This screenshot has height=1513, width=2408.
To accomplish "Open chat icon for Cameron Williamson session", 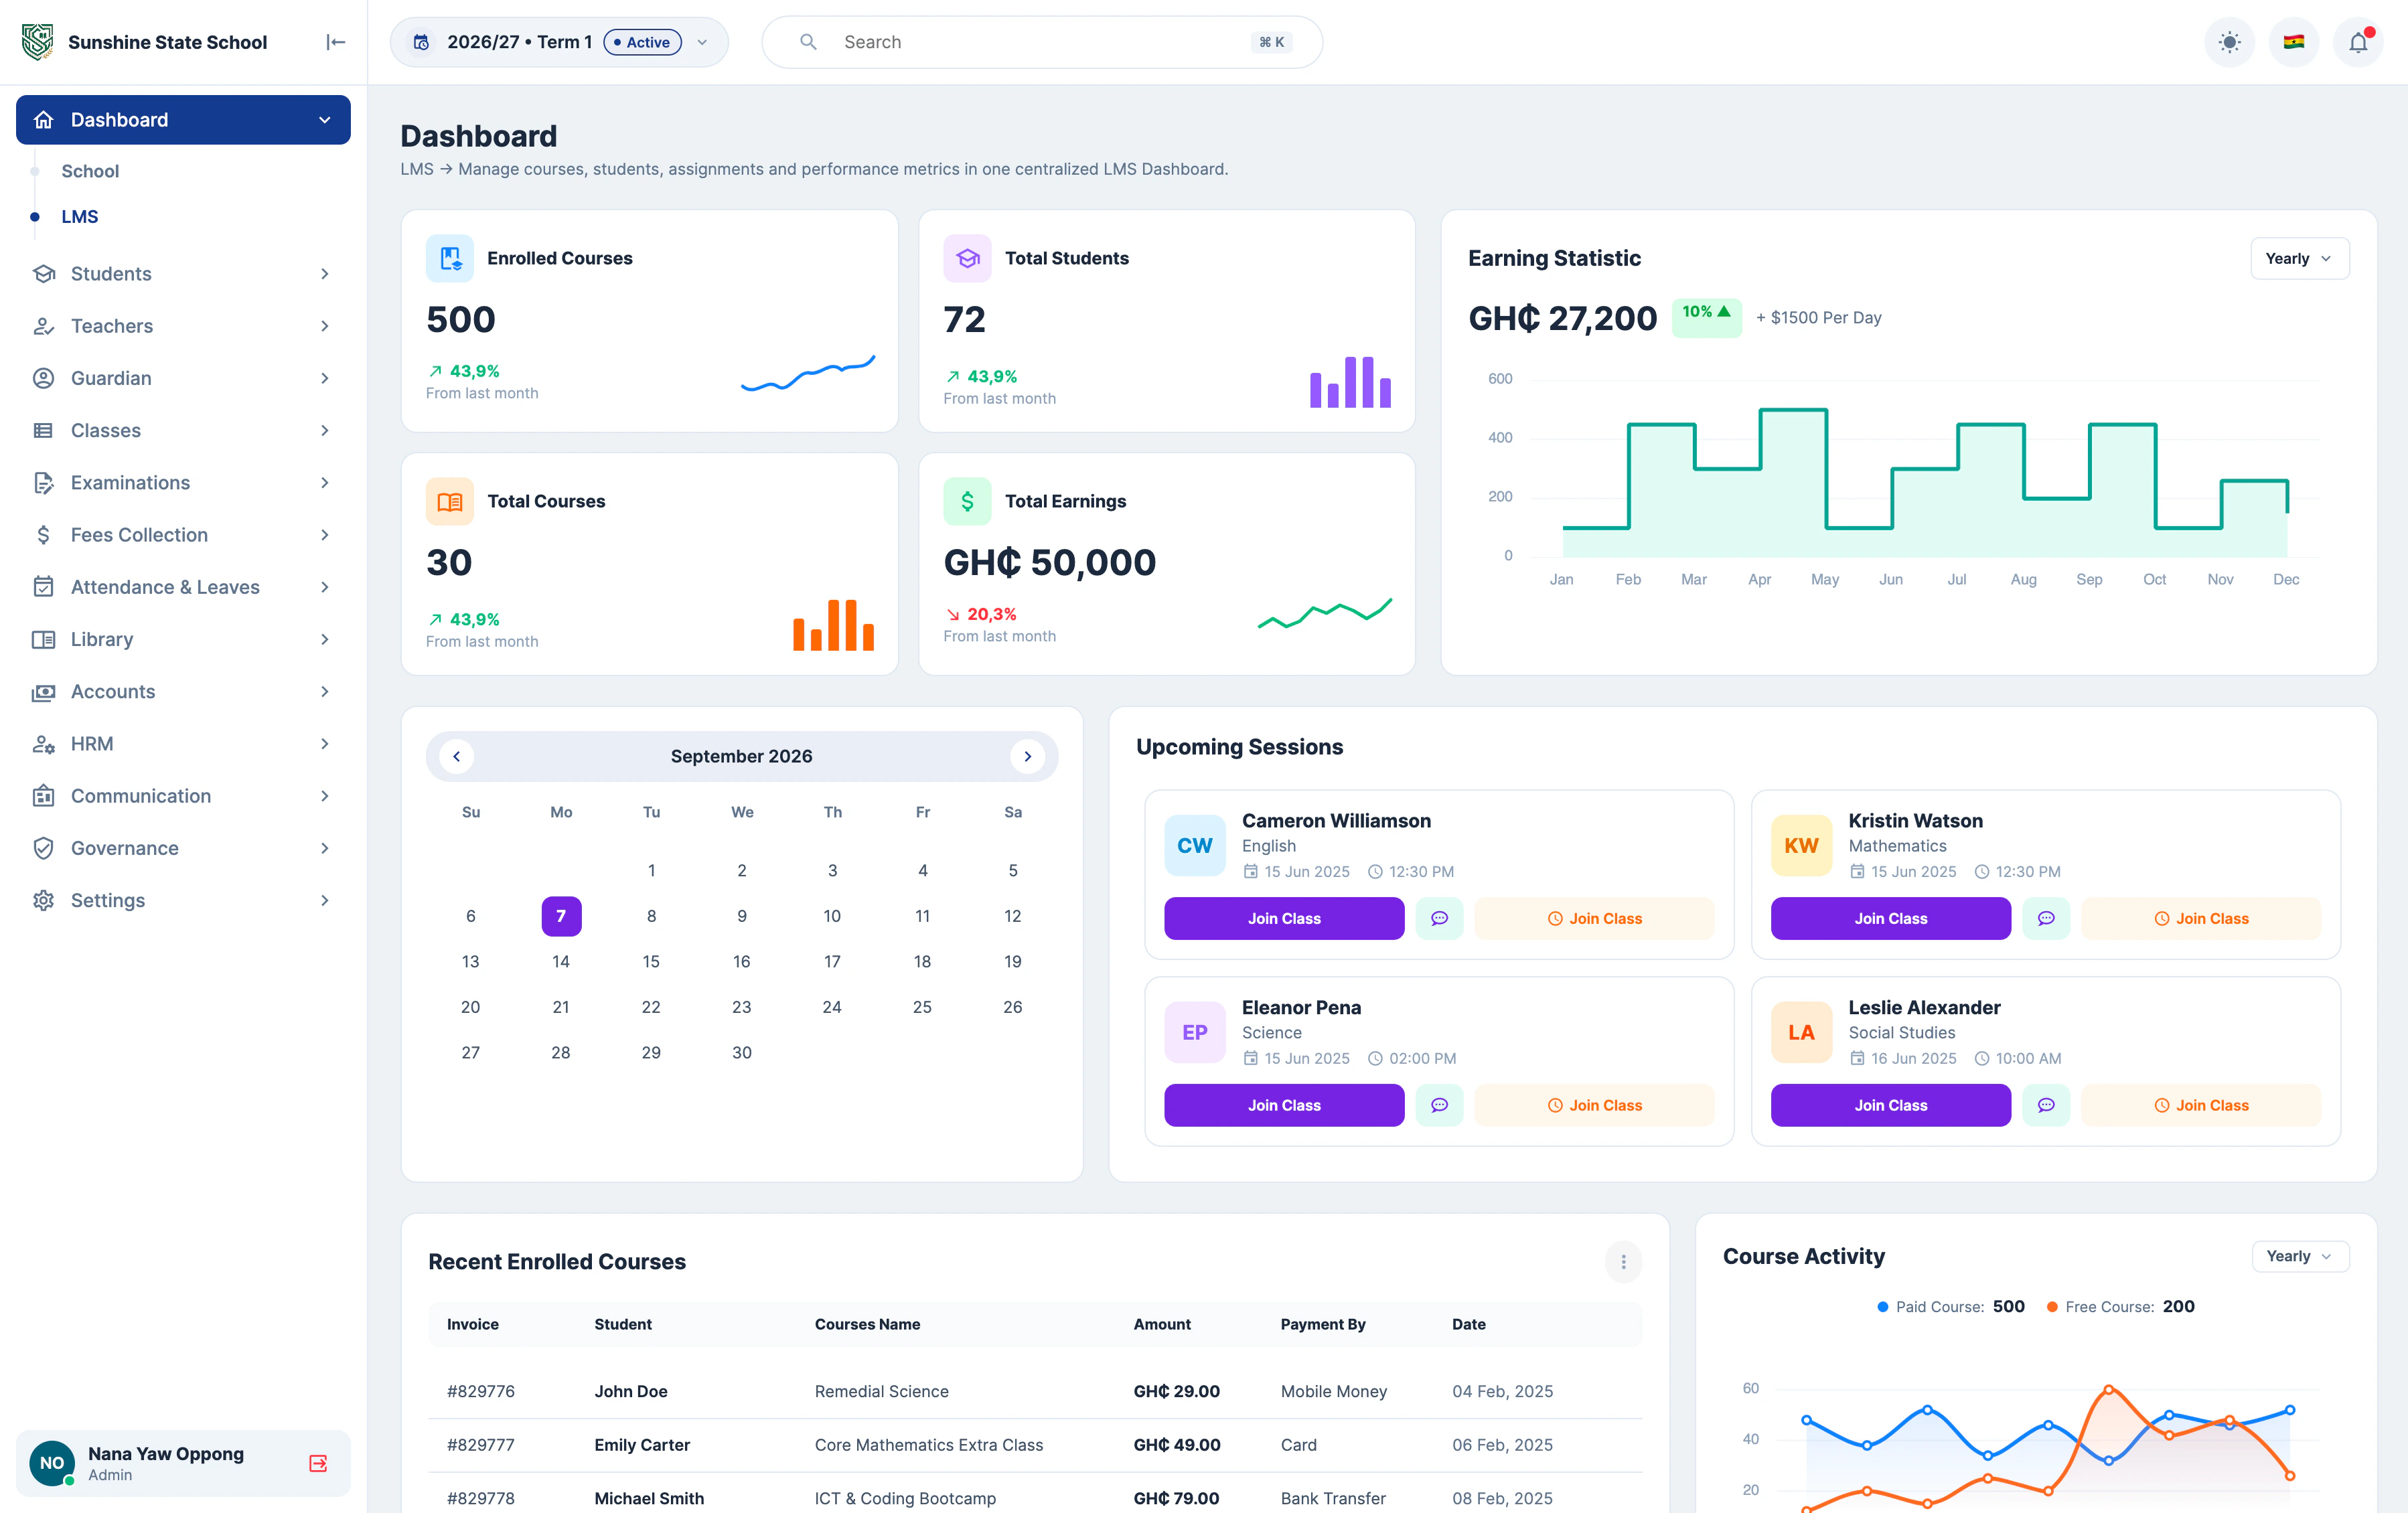I will pos(1439,918).
